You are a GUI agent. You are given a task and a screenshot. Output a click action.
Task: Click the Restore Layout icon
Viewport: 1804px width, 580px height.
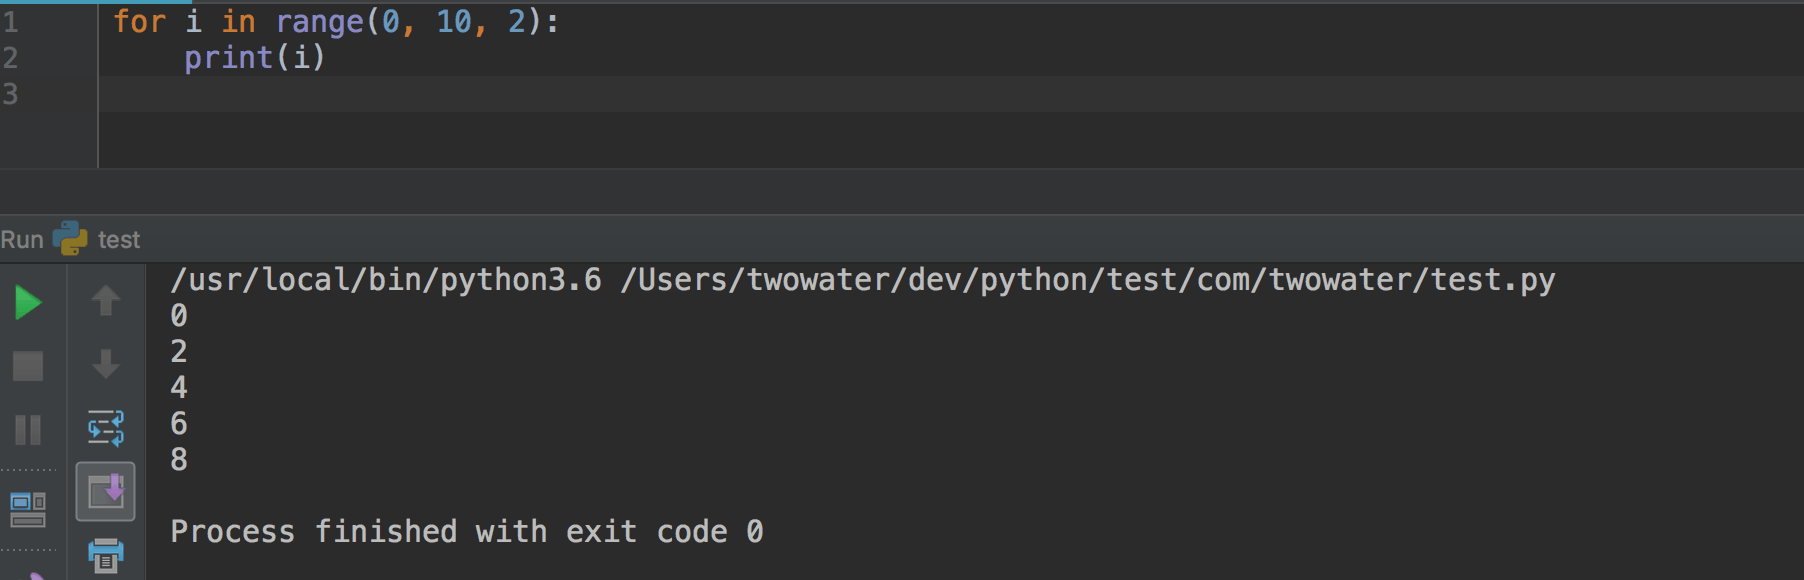point(28,509)
